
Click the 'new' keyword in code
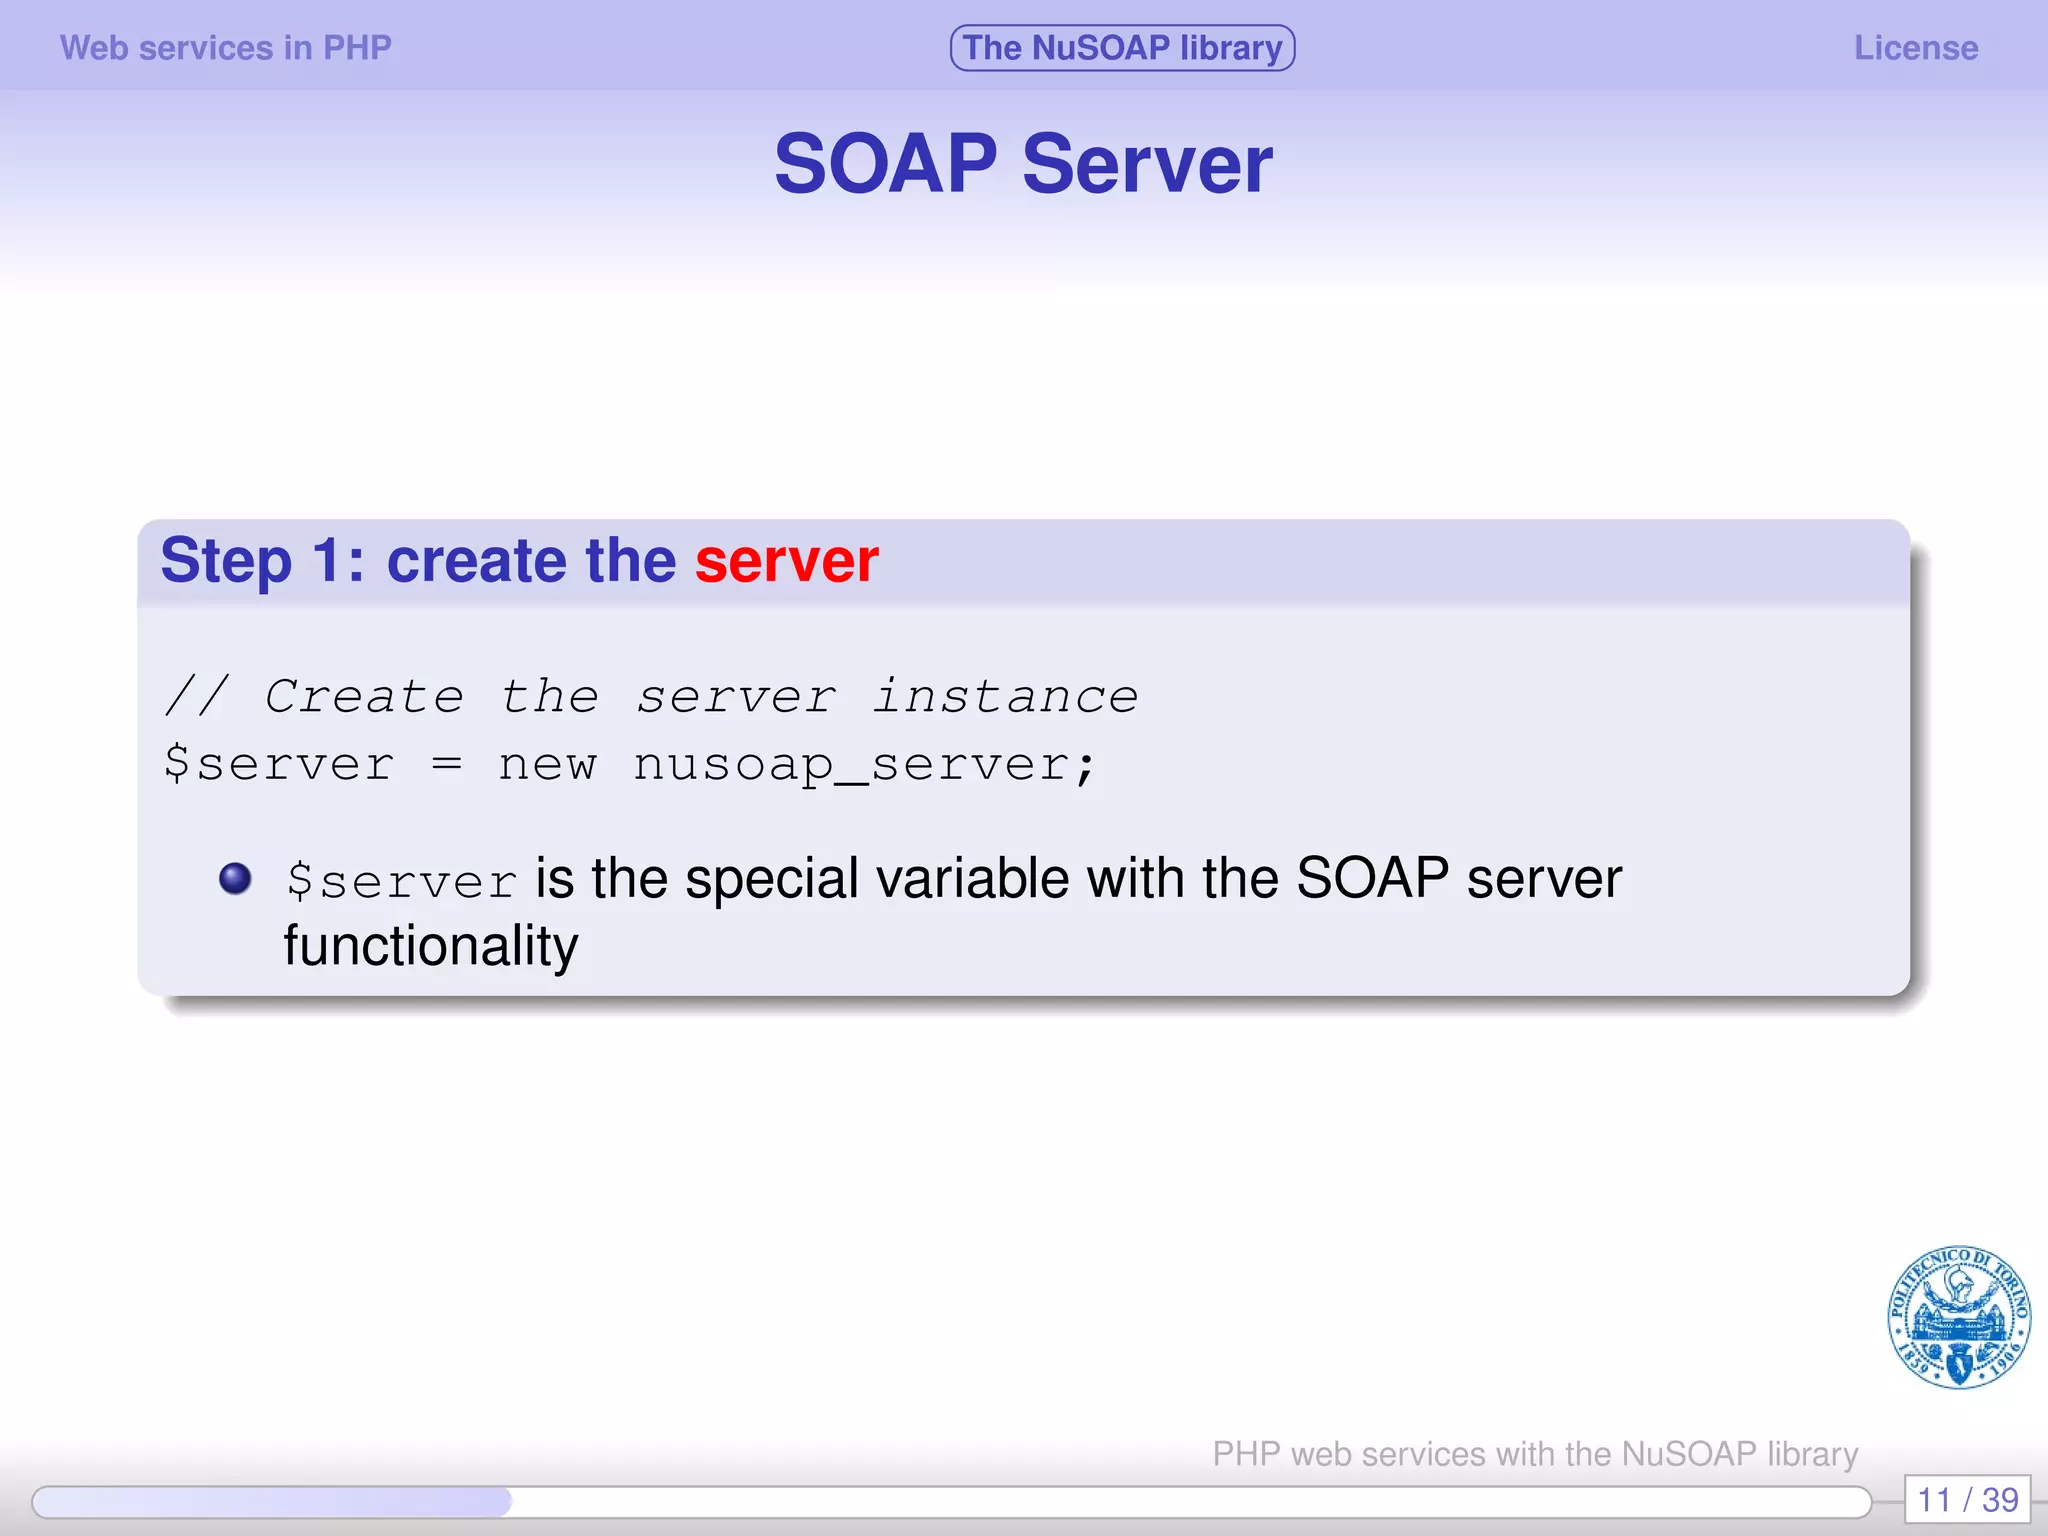tap(547, 765)
